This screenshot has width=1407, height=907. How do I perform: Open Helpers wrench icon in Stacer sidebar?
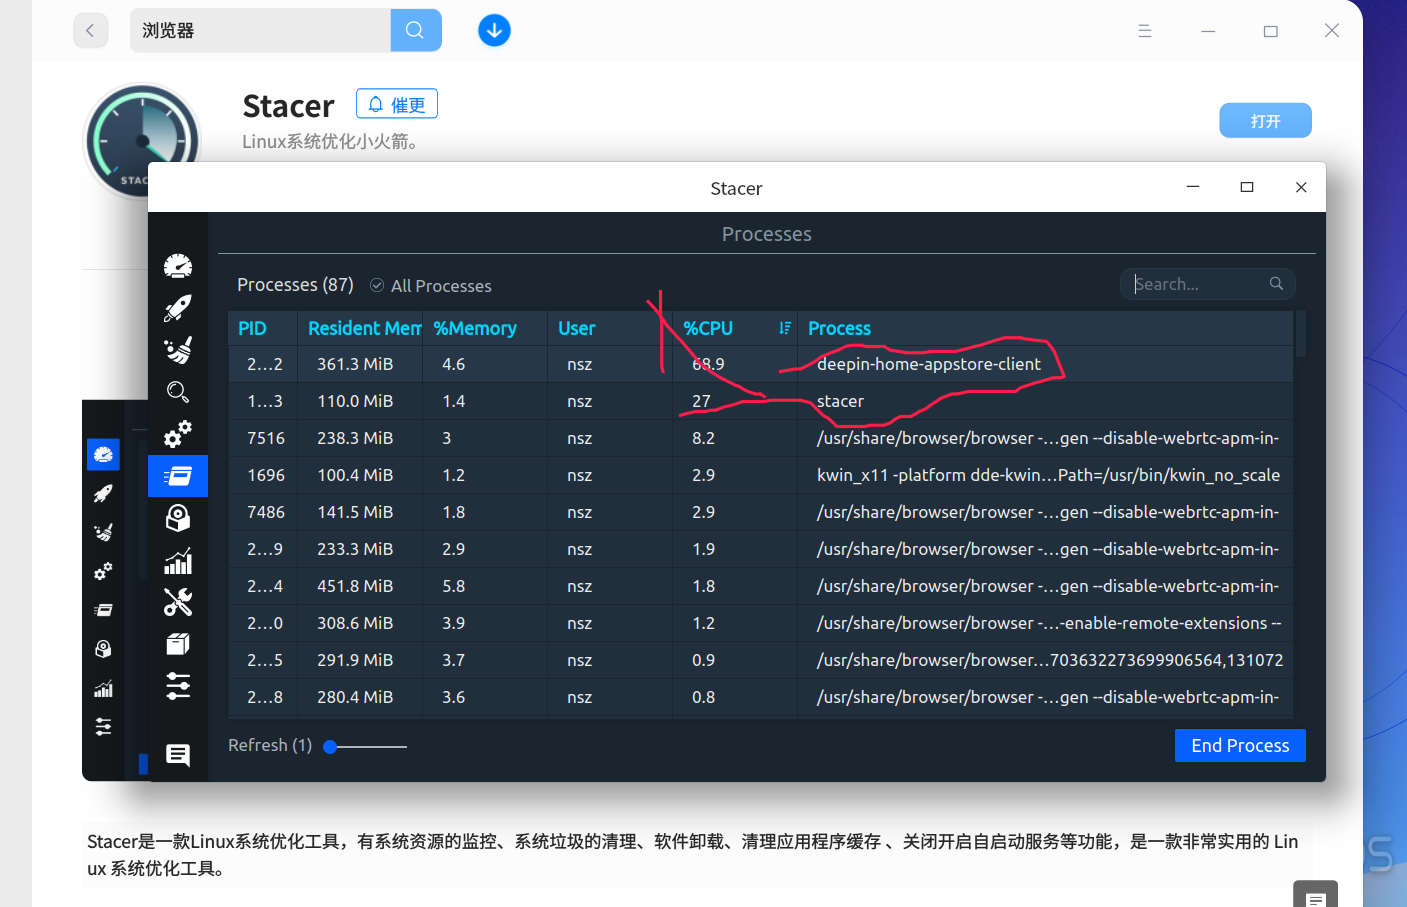tap(178, 602)
